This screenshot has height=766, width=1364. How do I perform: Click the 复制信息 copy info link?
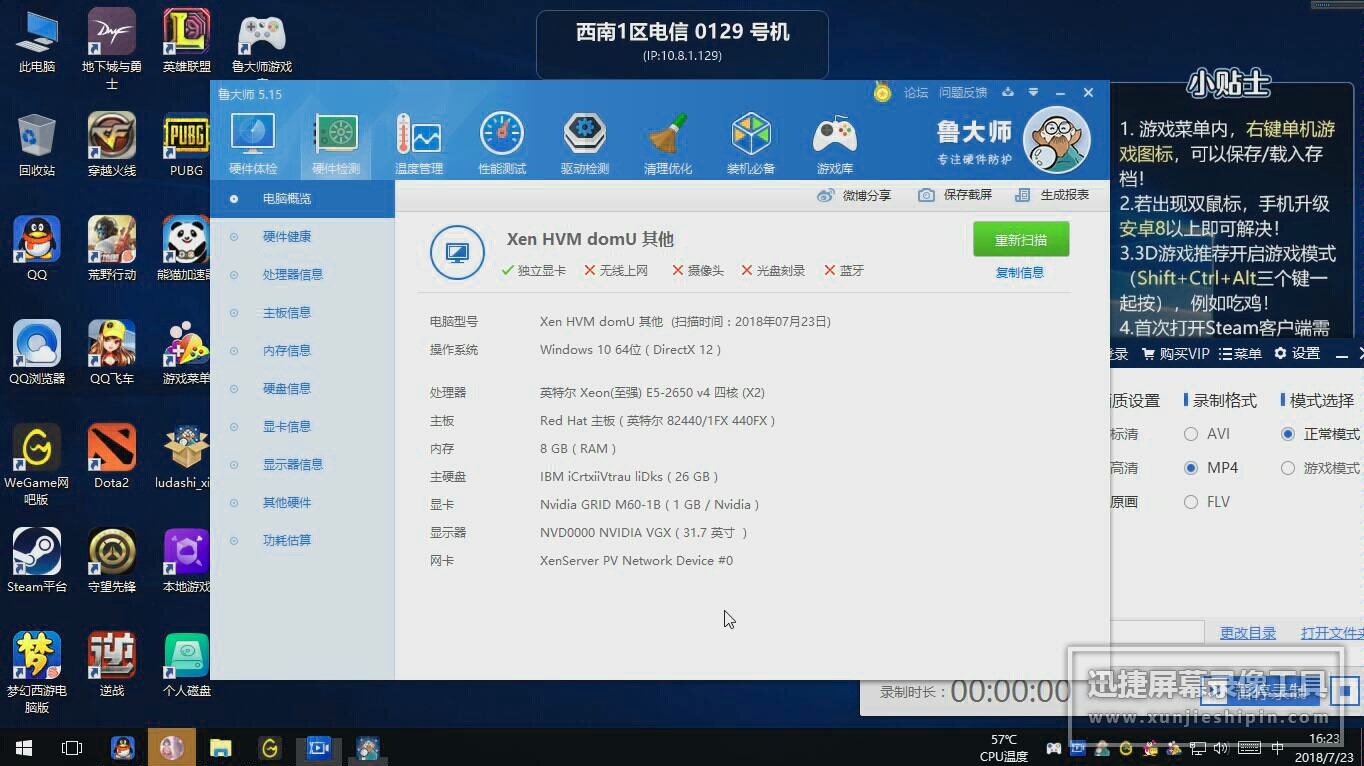tap(1020, 273)
